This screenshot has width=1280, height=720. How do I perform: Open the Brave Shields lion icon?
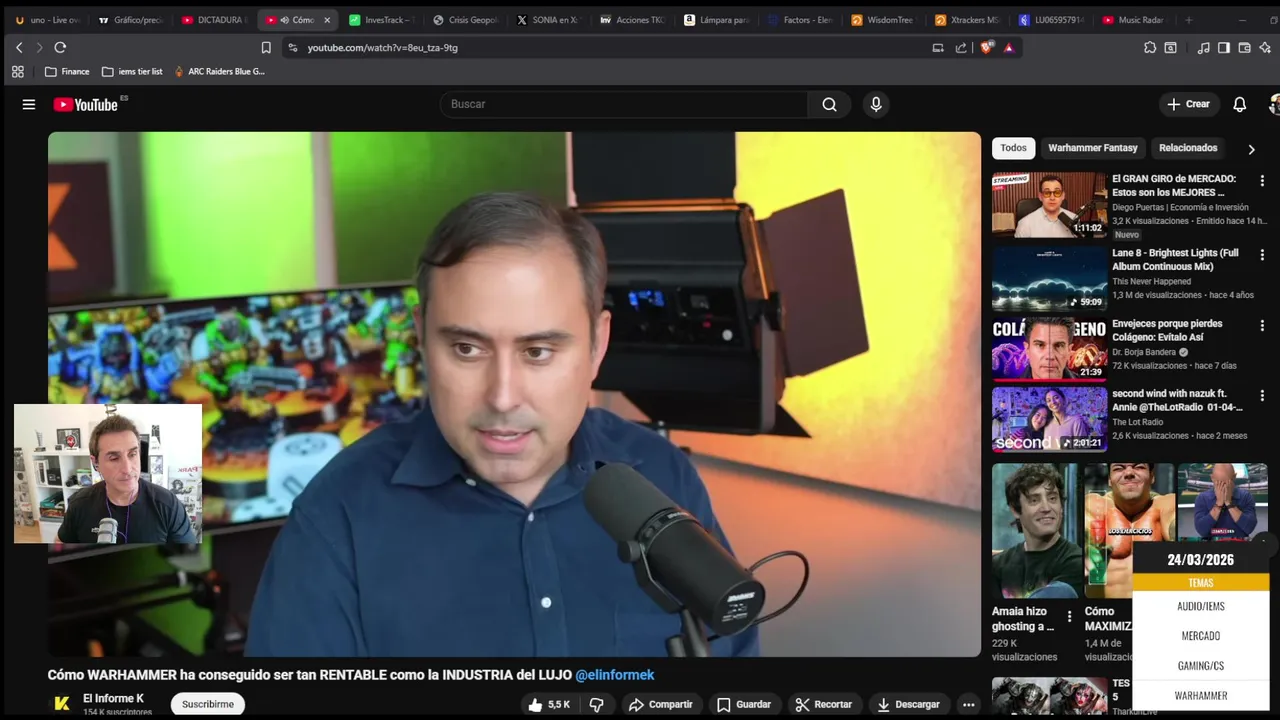[986, 47]
